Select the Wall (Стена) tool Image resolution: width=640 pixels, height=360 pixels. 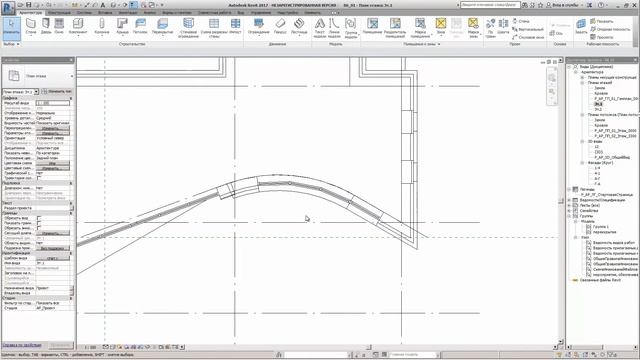point(31,27)
